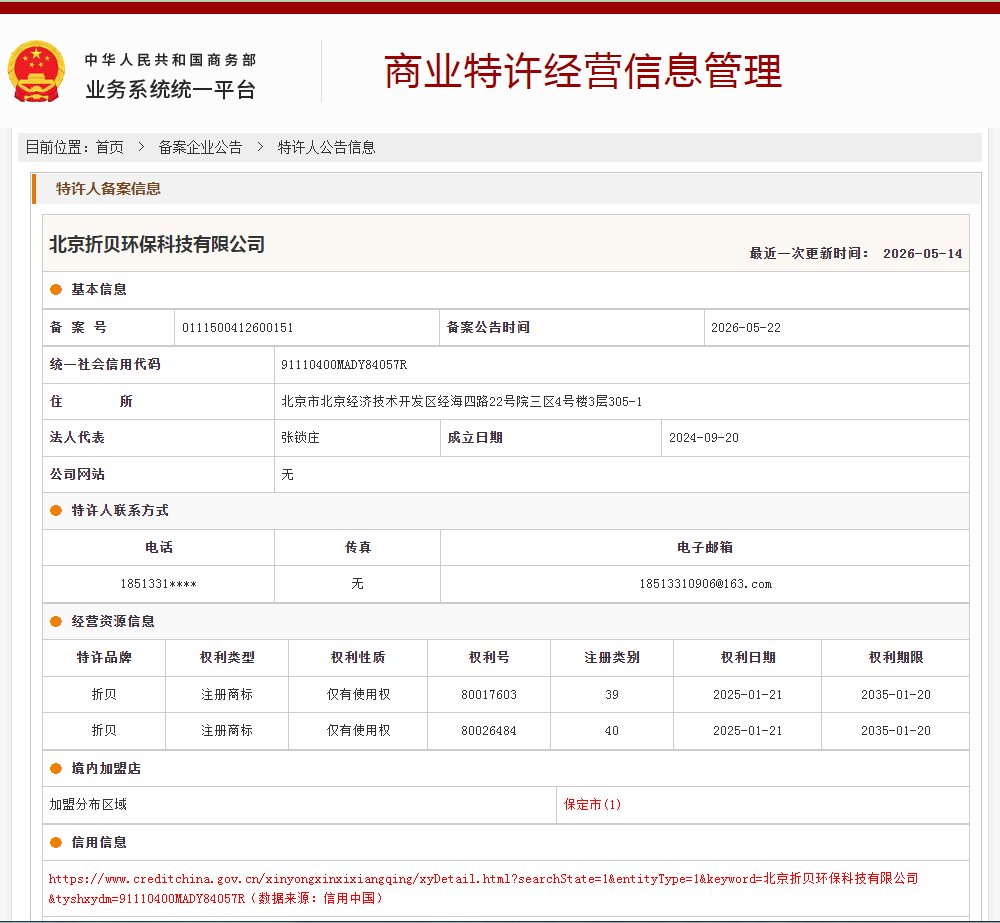Click the 特许人备案信息 section header

pos(108,189)
